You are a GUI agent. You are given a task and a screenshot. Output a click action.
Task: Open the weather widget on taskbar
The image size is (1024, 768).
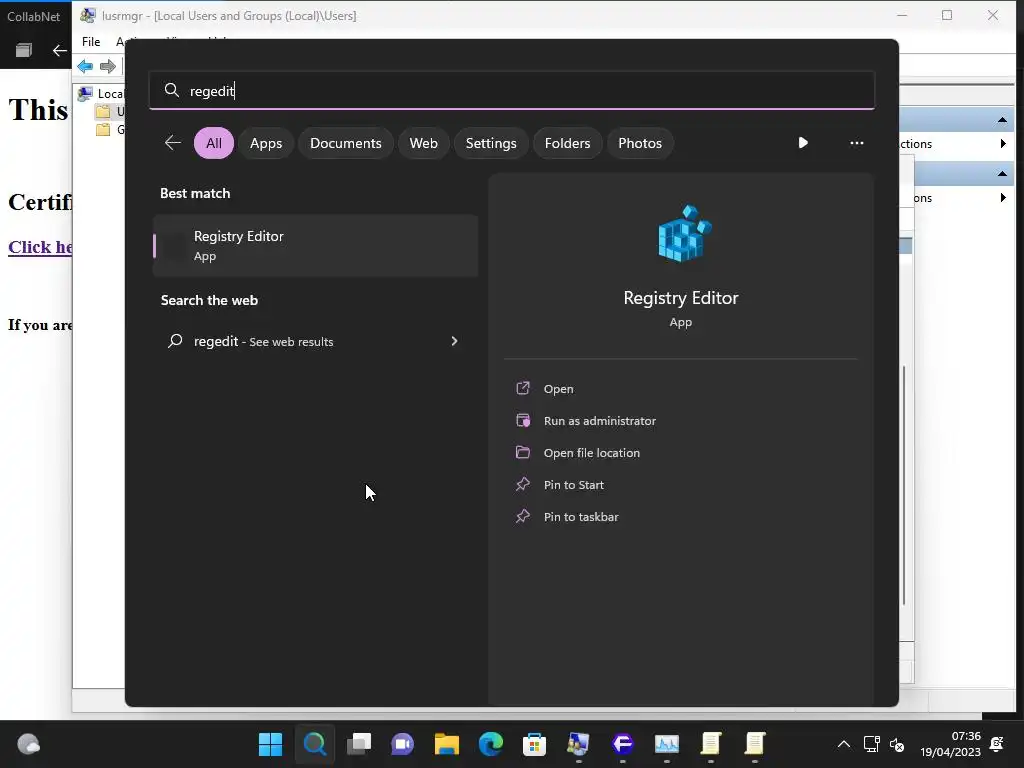point(28,744)
